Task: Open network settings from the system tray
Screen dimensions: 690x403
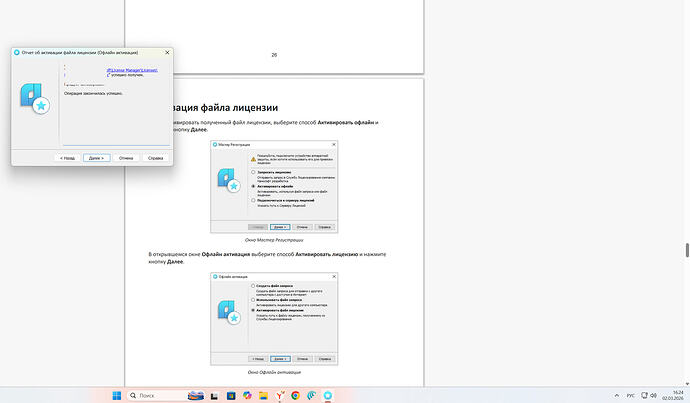Action: [x=645, y=395]
